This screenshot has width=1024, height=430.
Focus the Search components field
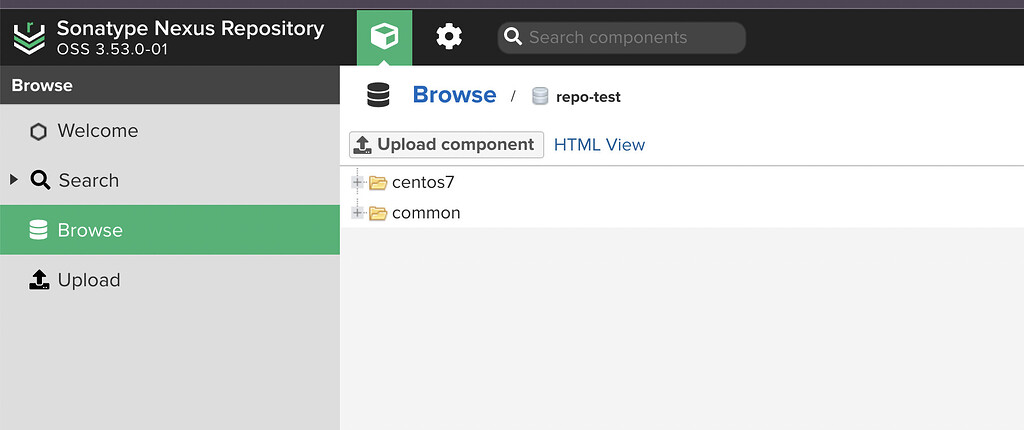(622, 38)
